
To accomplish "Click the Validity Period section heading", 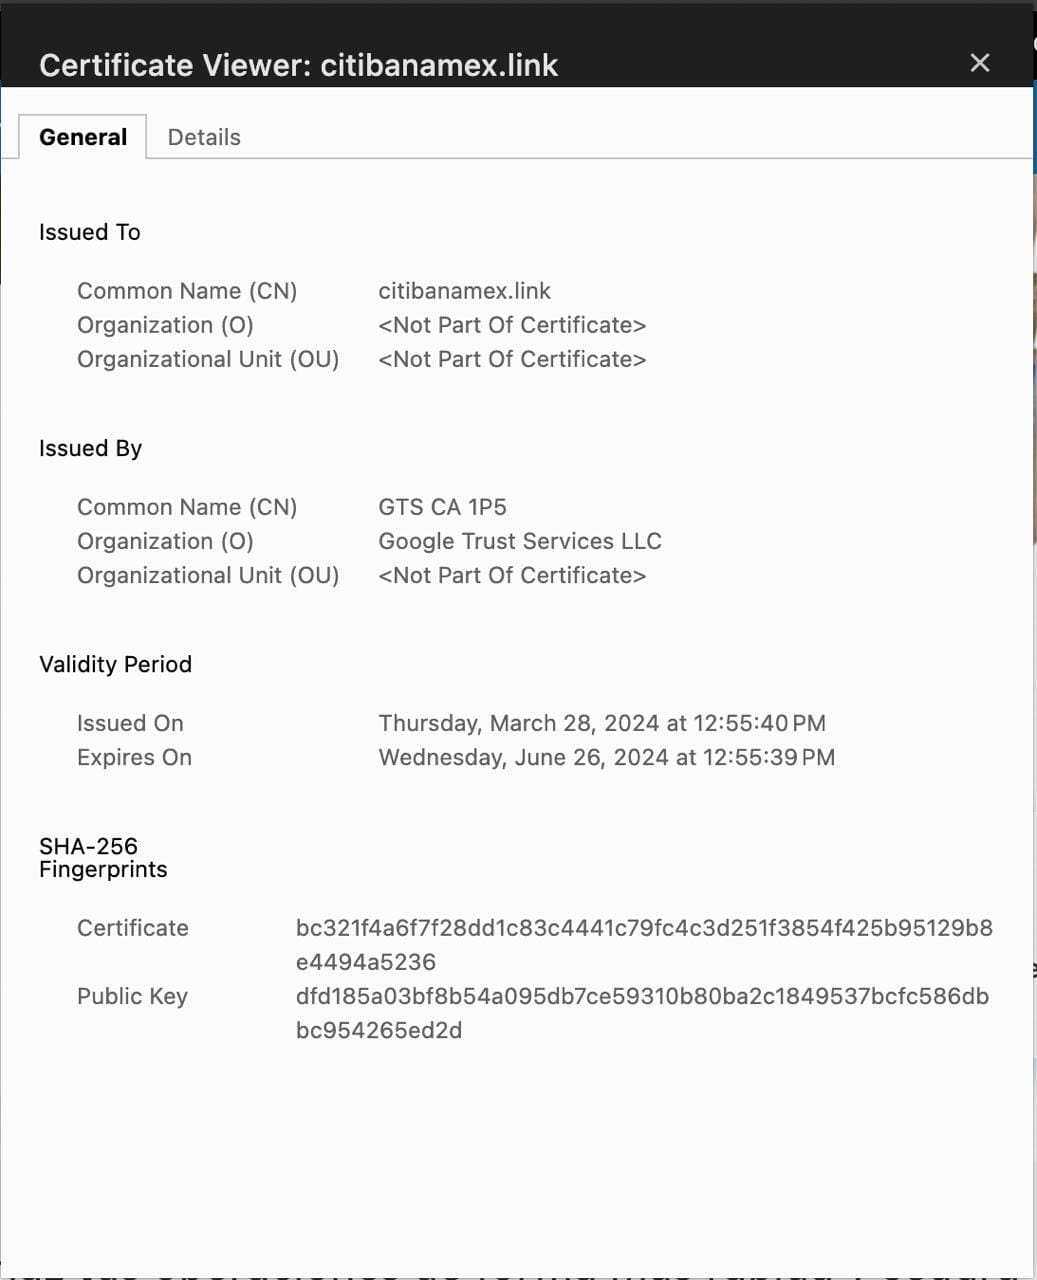I will [115, 664].
